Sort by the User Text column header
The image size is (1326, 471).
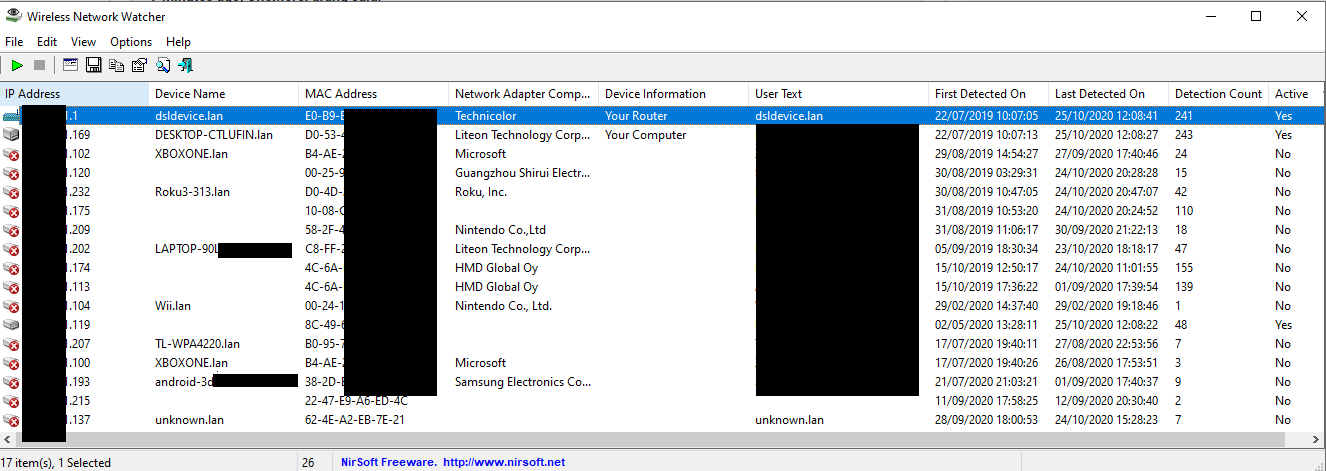pyautogui.click(x=839, y=94)
